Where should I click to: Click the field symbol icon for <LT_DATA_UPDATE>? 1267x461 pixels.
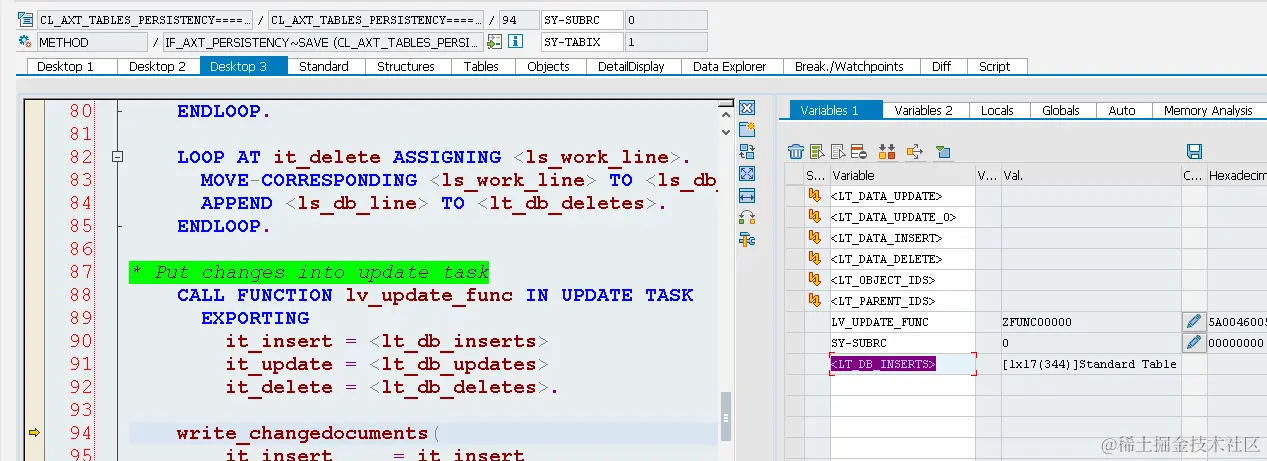pyautogui.click(x=815, y=196)
